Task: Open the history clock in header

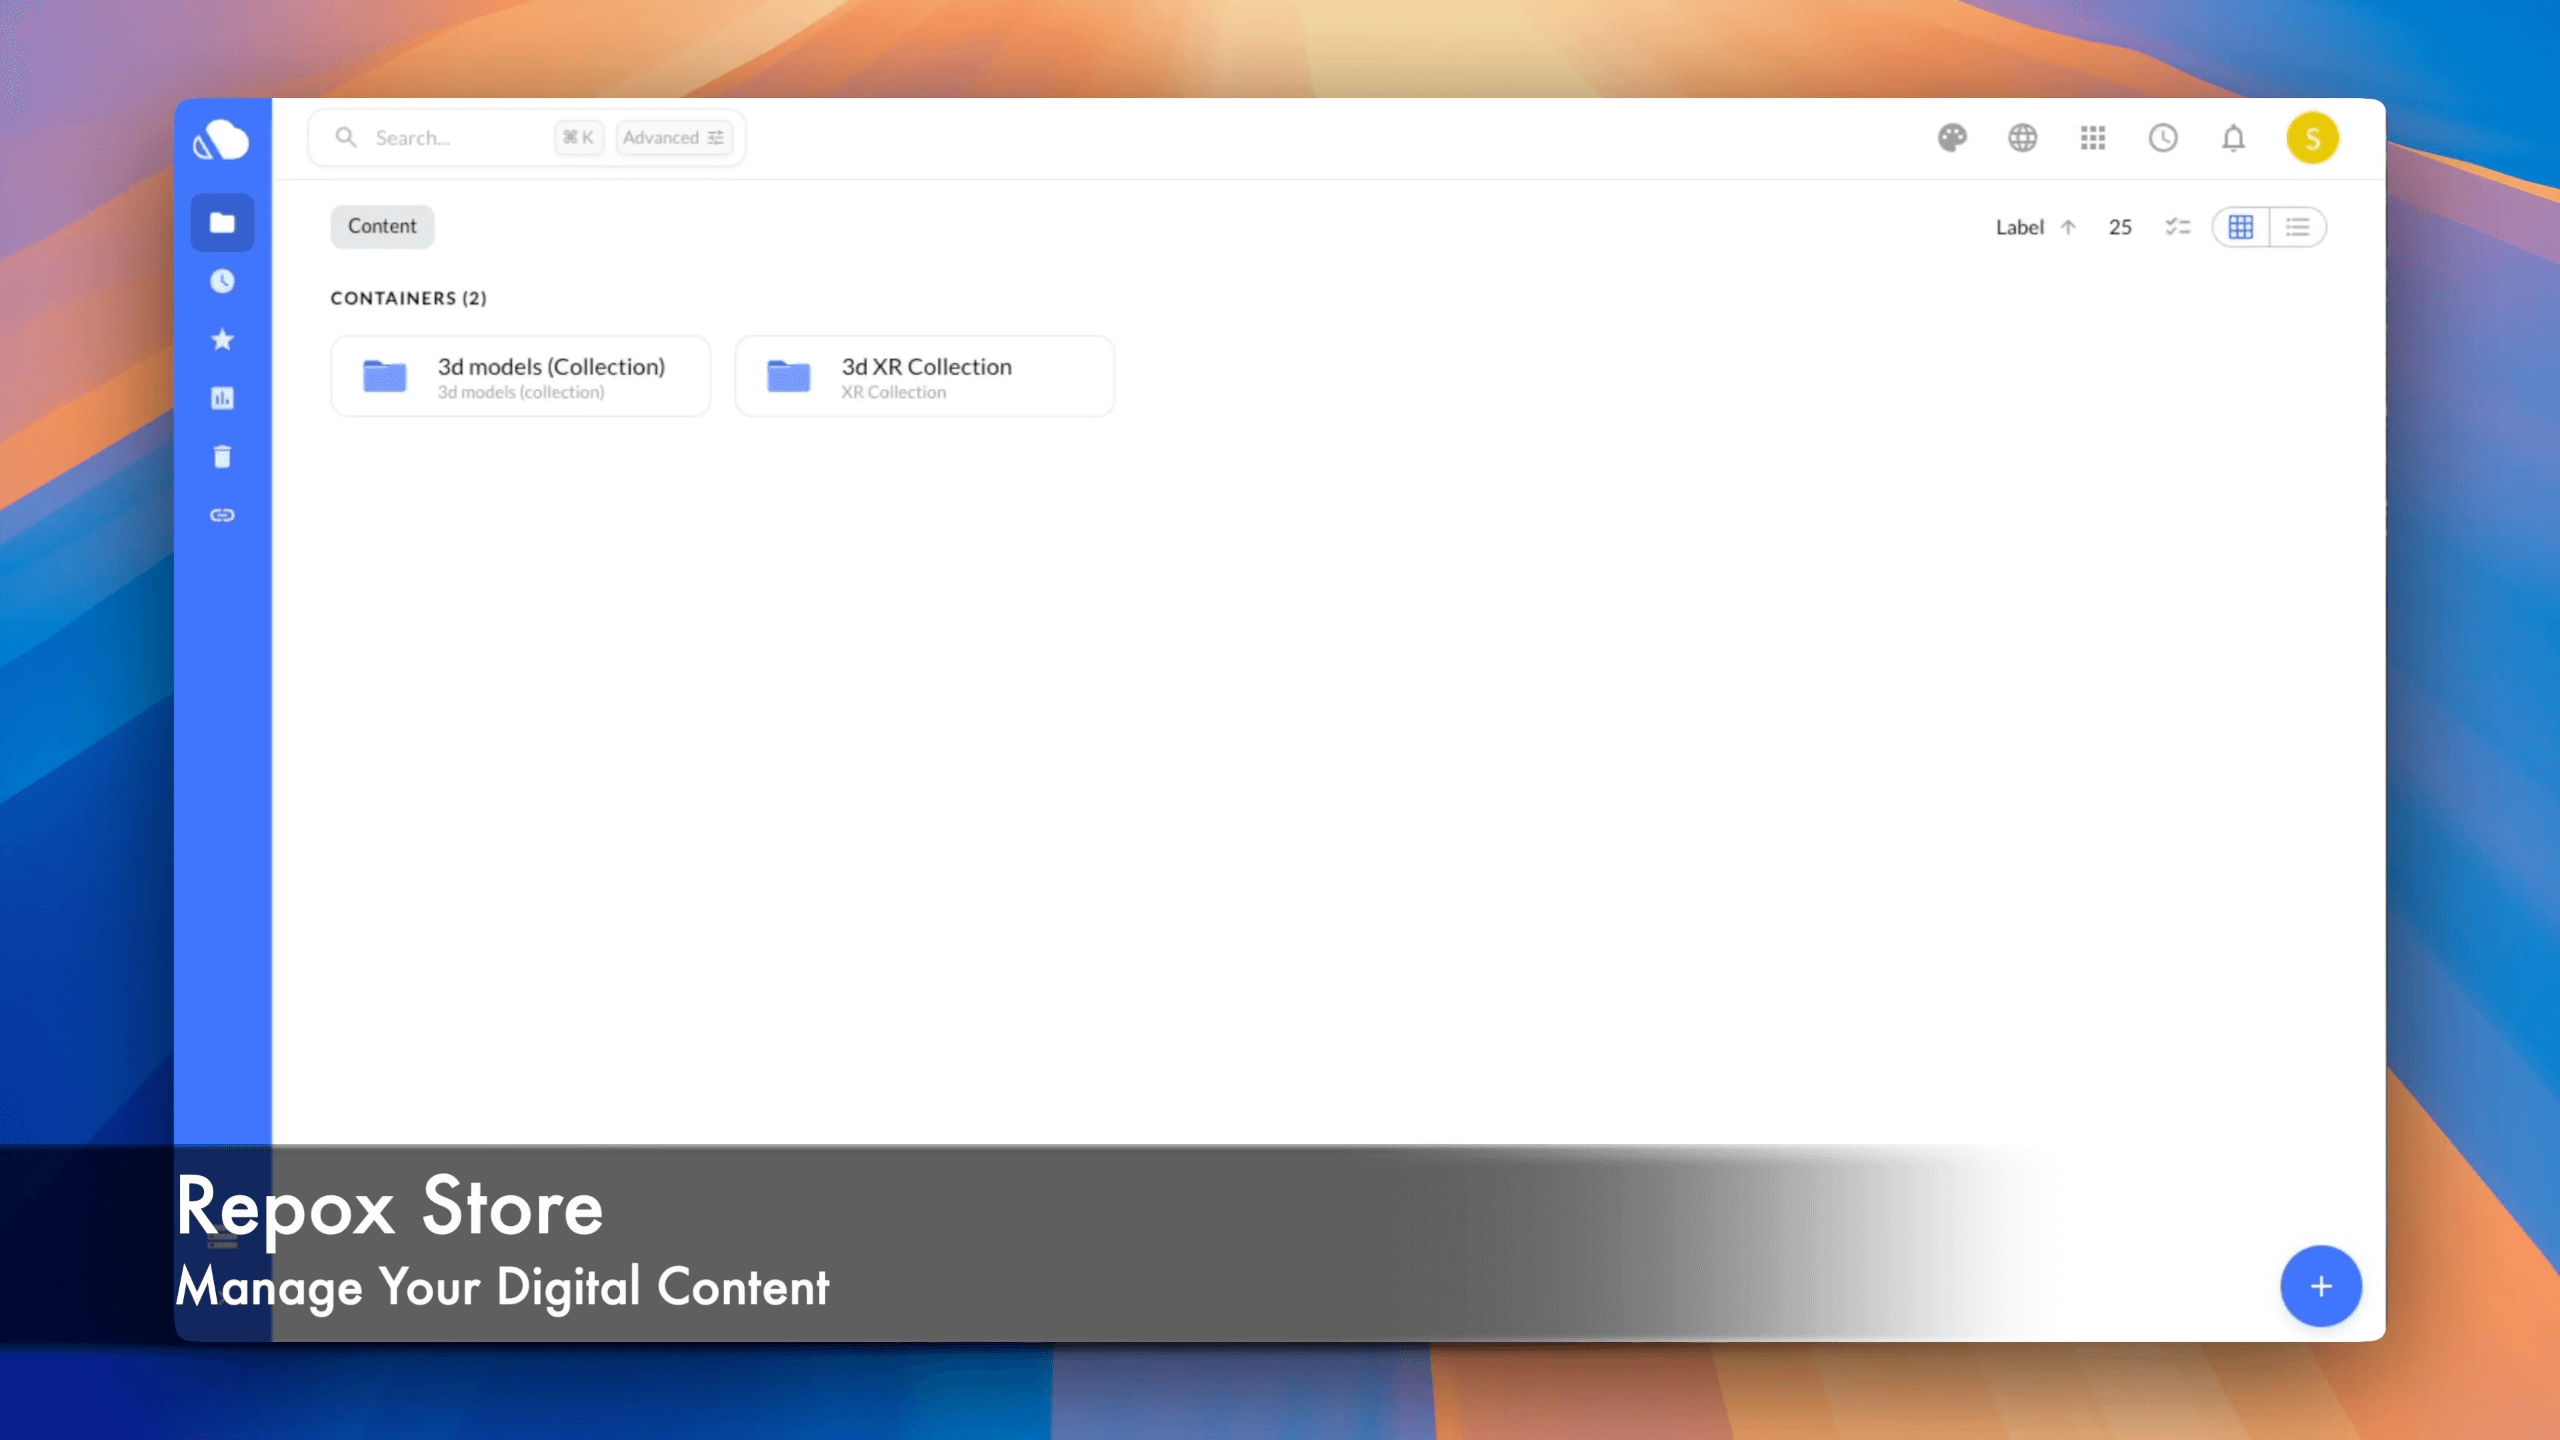Action: 2163,138
